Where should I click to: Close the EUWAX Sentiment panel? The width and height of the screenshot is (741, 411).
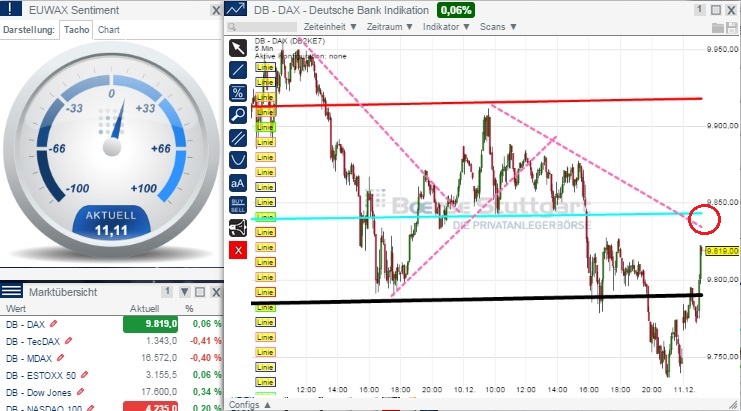(216, 10)
